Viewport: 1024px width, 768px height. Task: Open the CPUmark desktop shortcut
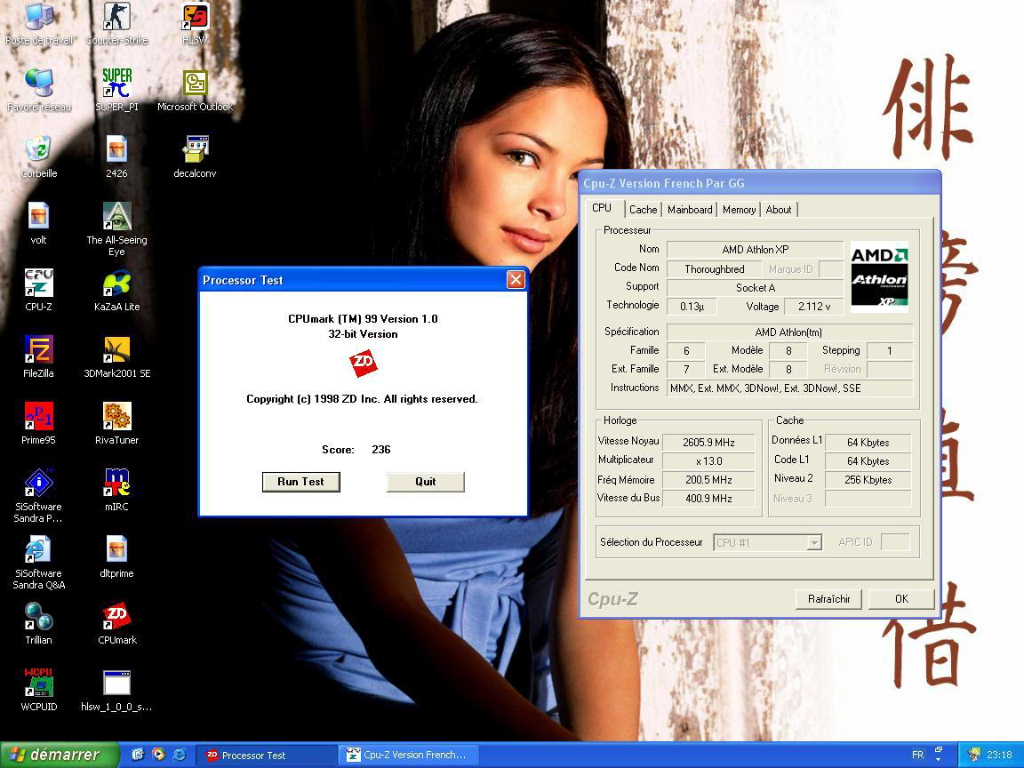click(x=117, y=617)
